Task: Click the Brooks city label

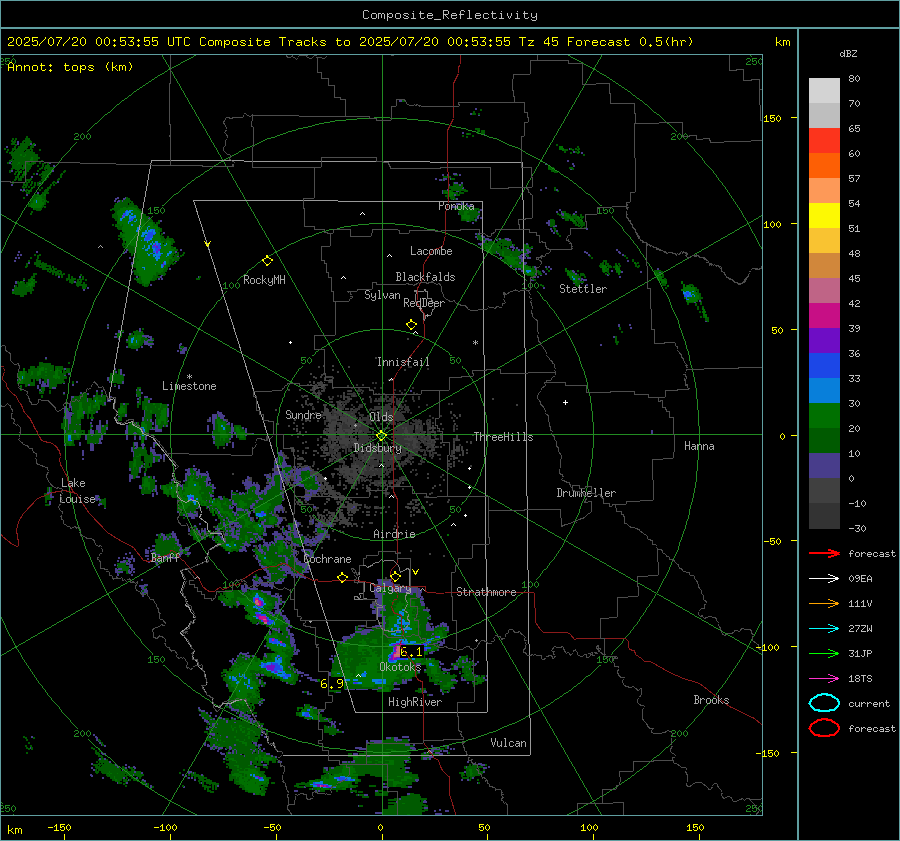Action: coord(711,700)
